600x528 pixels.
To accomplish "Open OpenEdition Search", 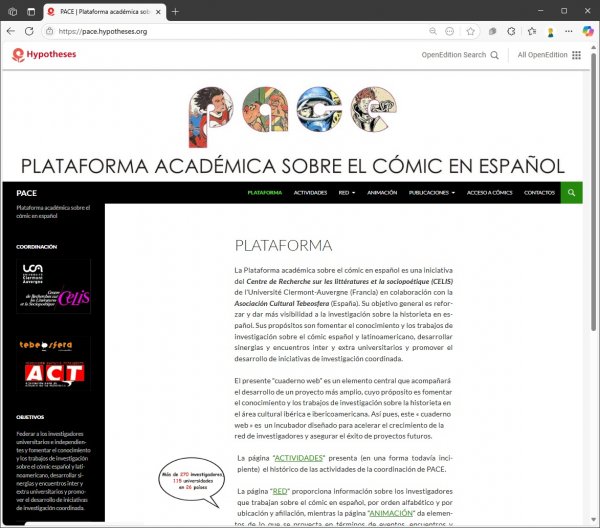I will pos(460,55).
